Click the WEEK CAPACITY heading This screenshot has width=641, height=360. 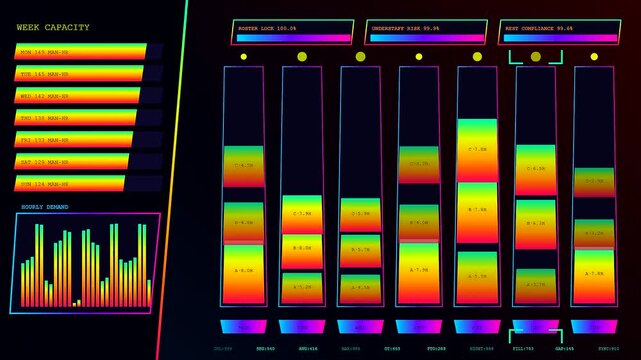[53, 27]
